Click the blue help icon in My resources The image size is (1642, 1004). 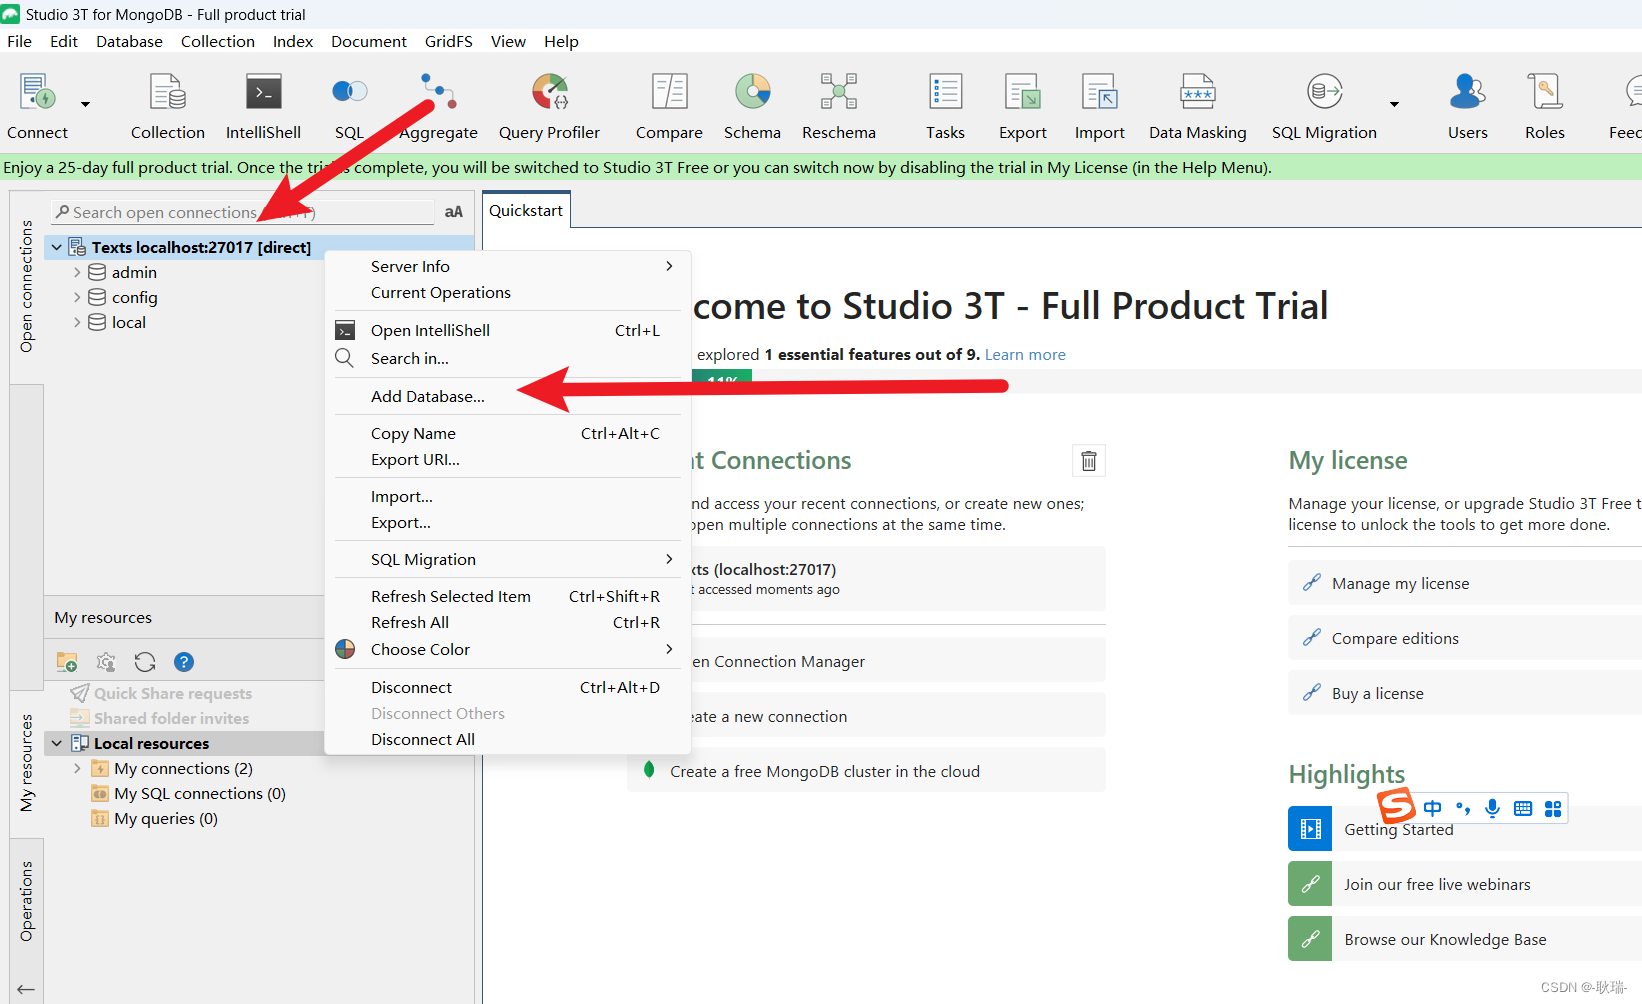coord(184,662)
